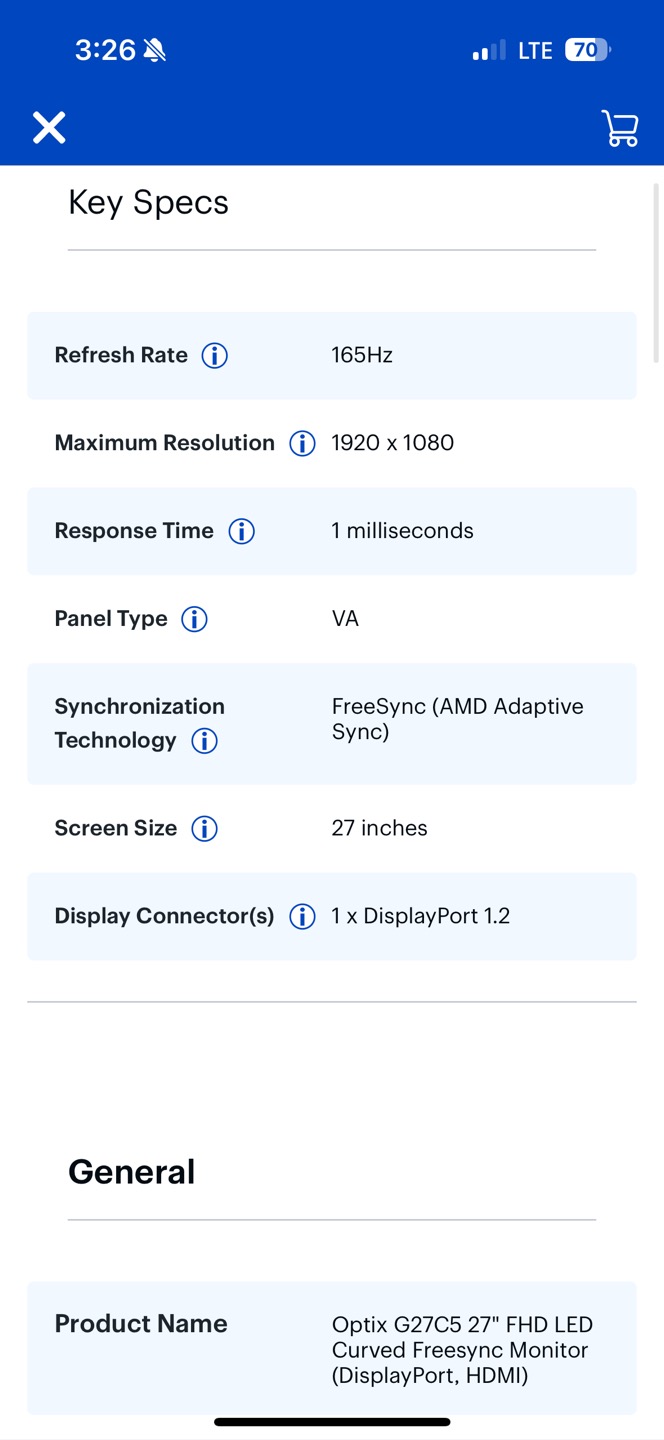Tap the info icon beside Panel Type
The height and width of the screenshot is (1440, 664).
(194, 619)
